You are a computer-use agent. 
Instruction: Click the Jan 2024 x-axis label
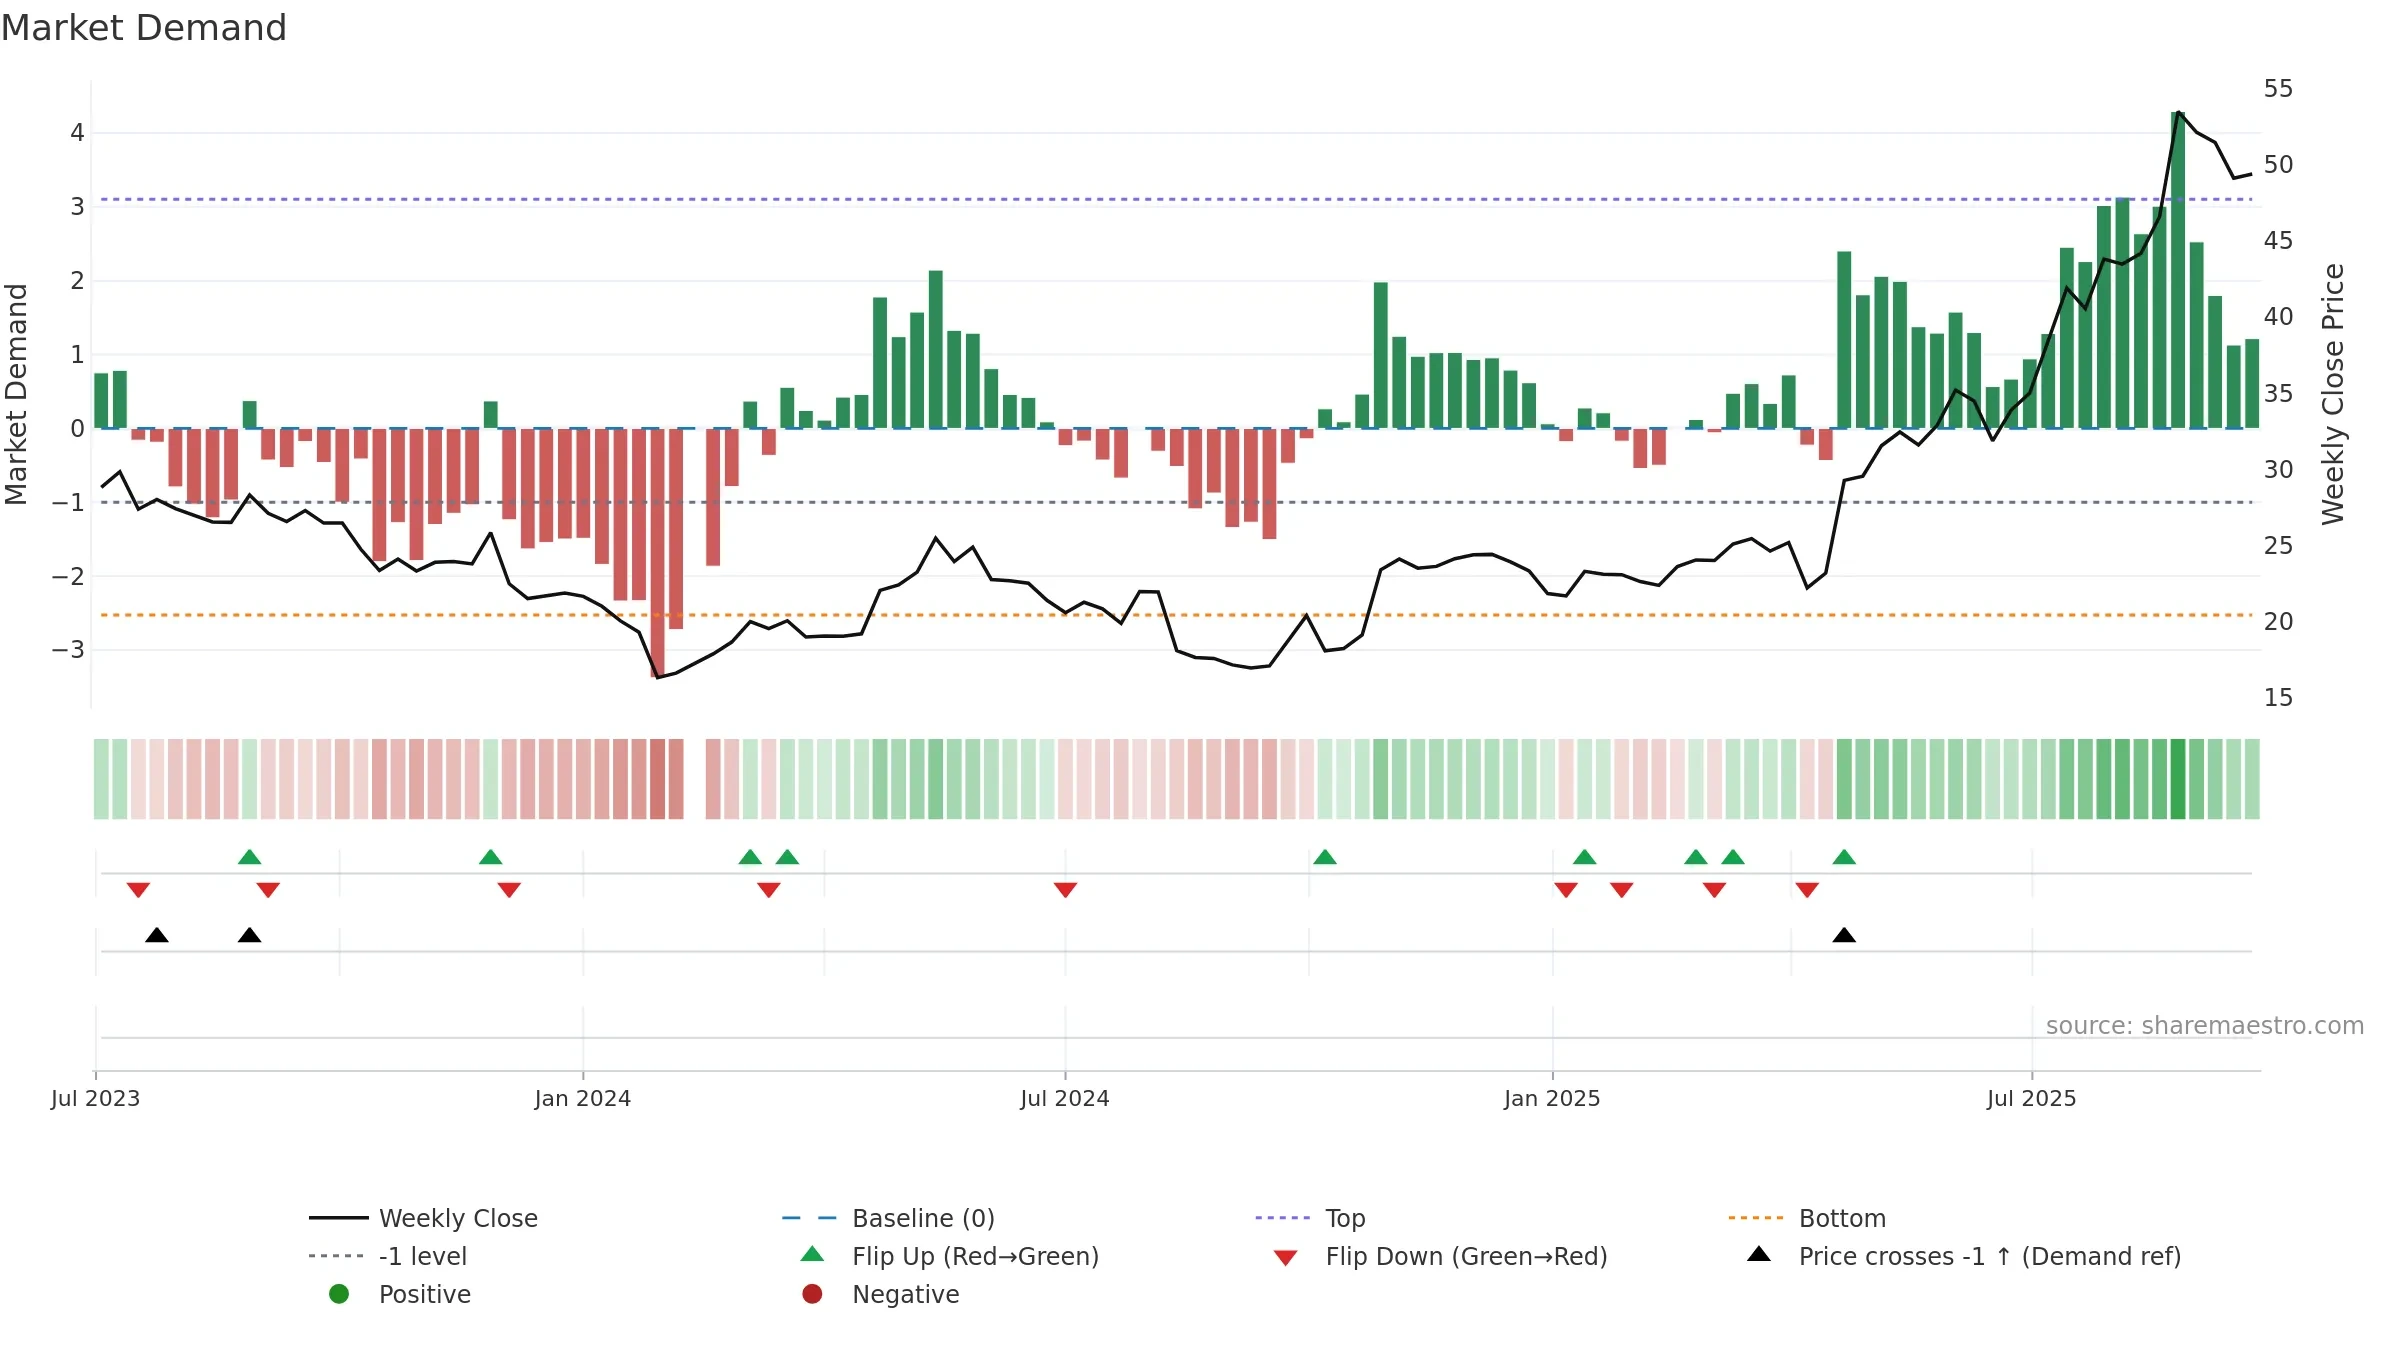[583, 1098]
